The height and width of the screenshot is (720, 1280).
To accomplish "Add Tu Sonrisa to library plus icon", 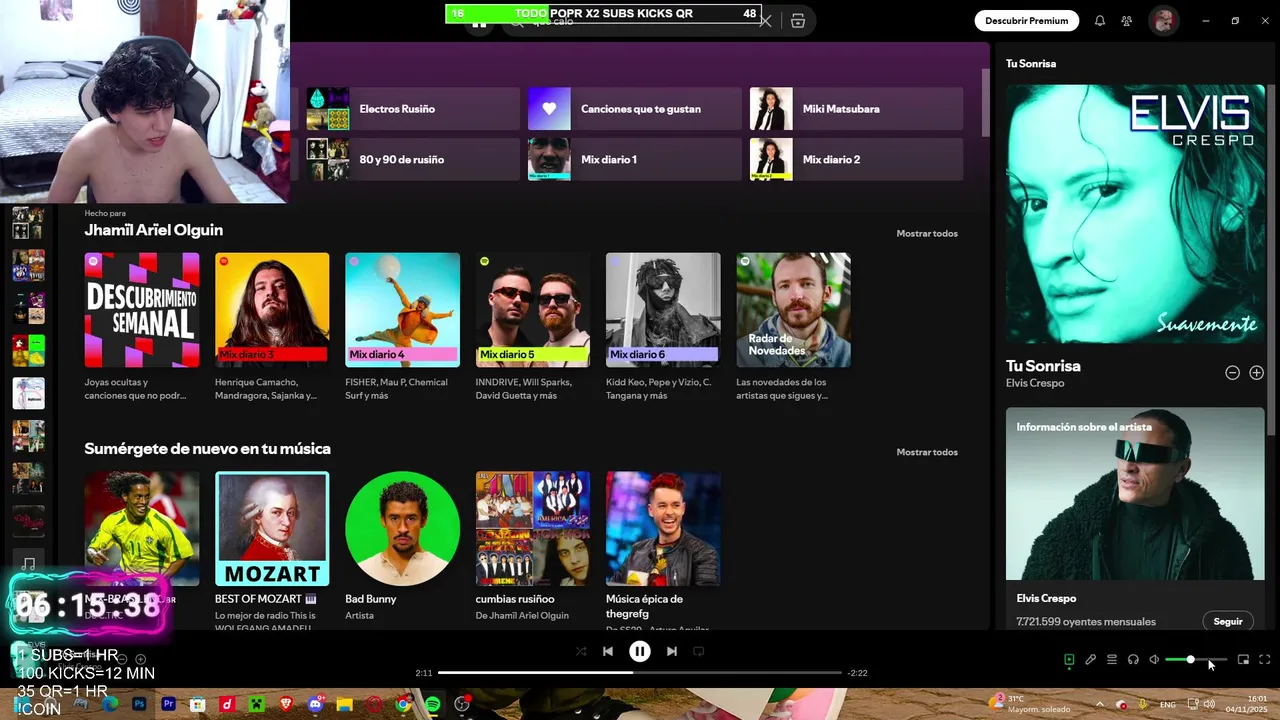I will (1256, 373).
